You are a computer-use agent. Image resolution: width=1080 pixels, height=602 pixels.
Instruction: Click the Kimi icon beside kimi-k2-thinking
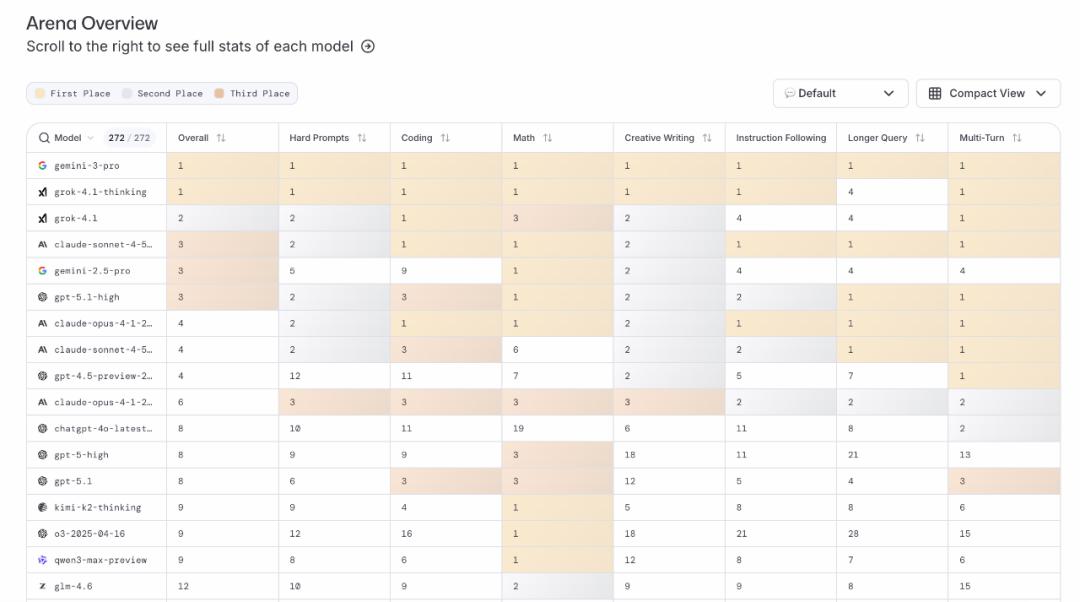42,508
